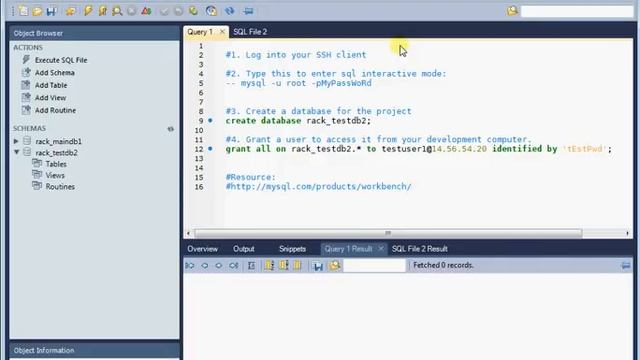Select rack_maindb1 in schema tree
The image size is (640, 360).
click(58, 141)
